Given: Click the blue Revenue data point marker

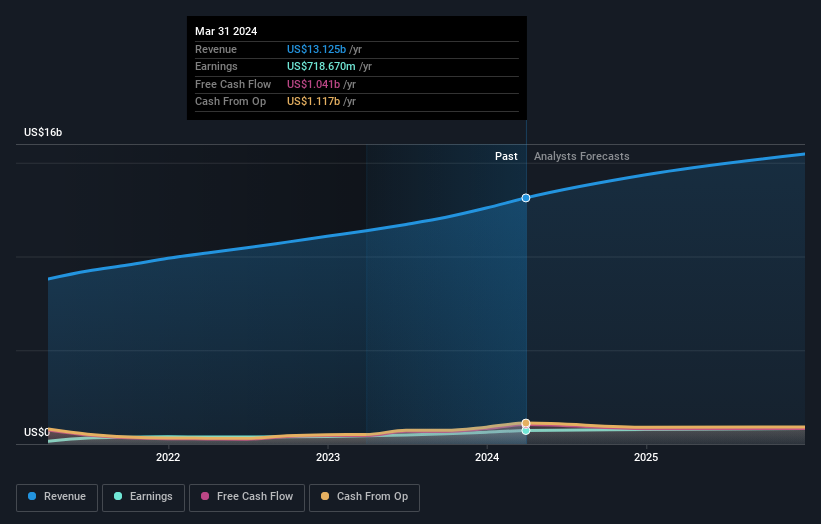Looking at the screenshot, I should [526, 198].
